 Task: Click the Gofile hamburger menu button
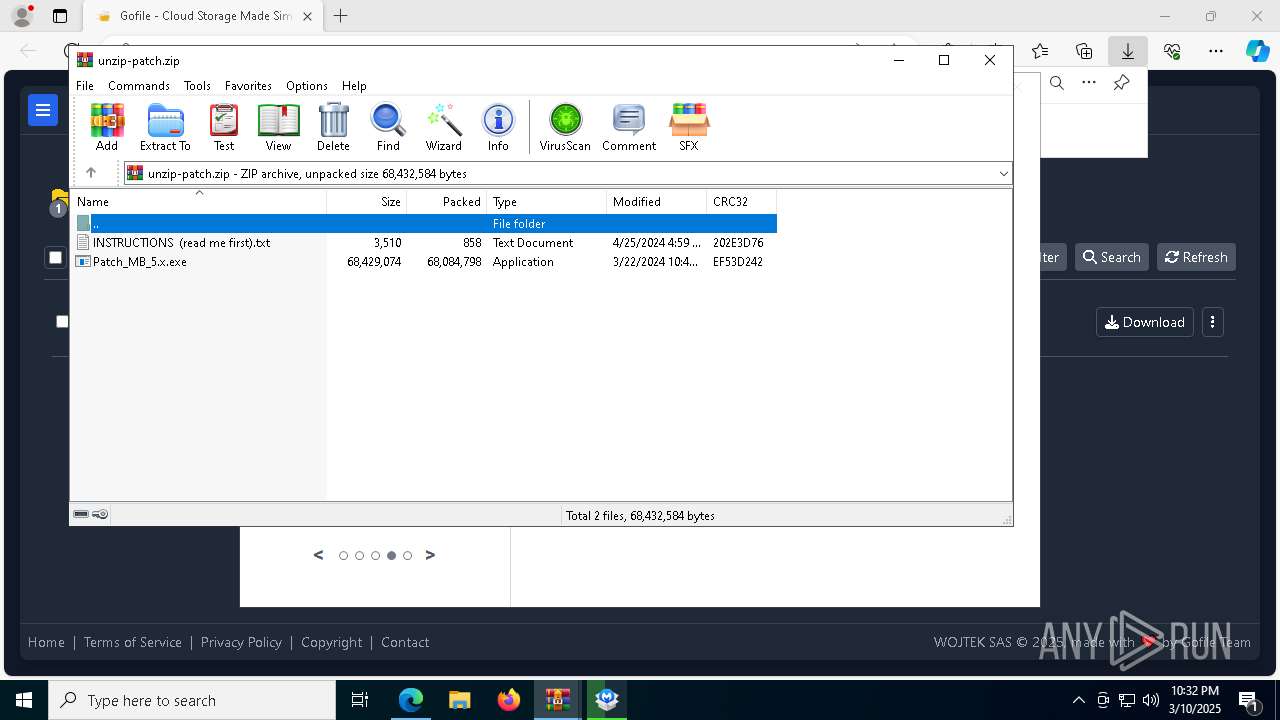pyautogui.click(x=43, y=110)
